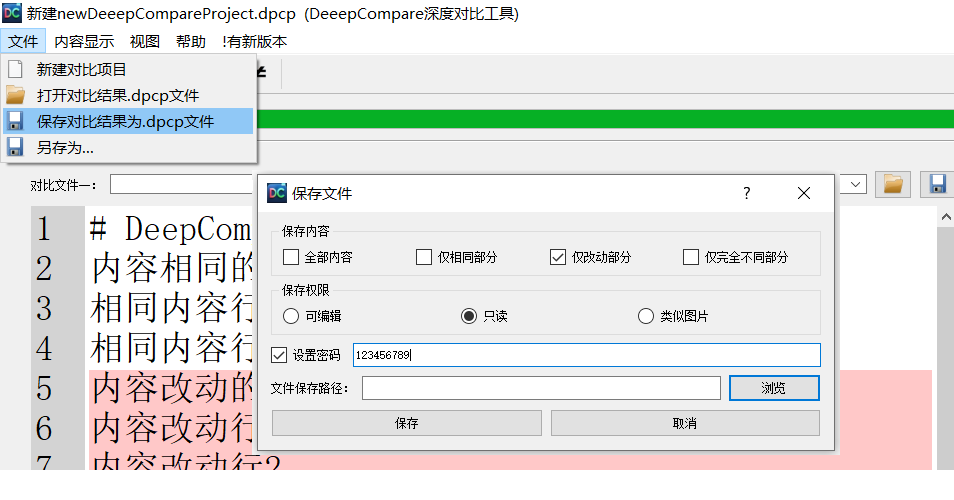Click the green progress bar
This screenshot has width=954, height=500.
click(x=600, y=119)
